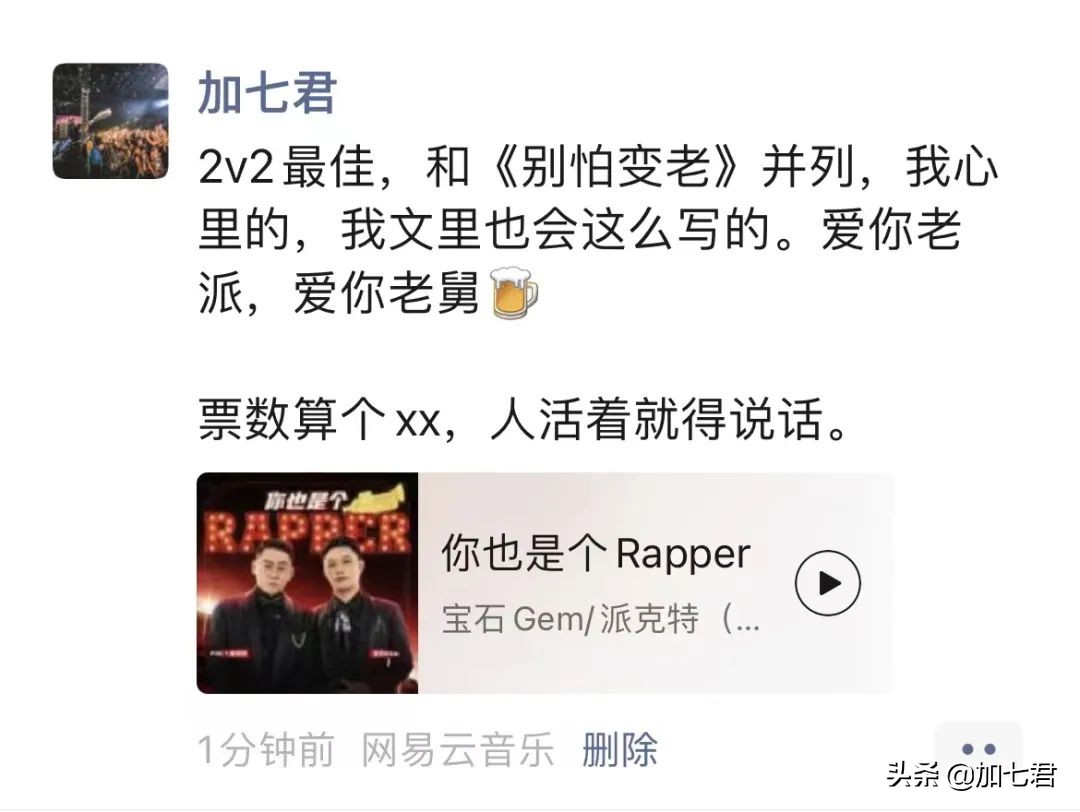Delete this post via 删除
The width and height of the screenshot is (1080, 812).
tap(620, 749)
